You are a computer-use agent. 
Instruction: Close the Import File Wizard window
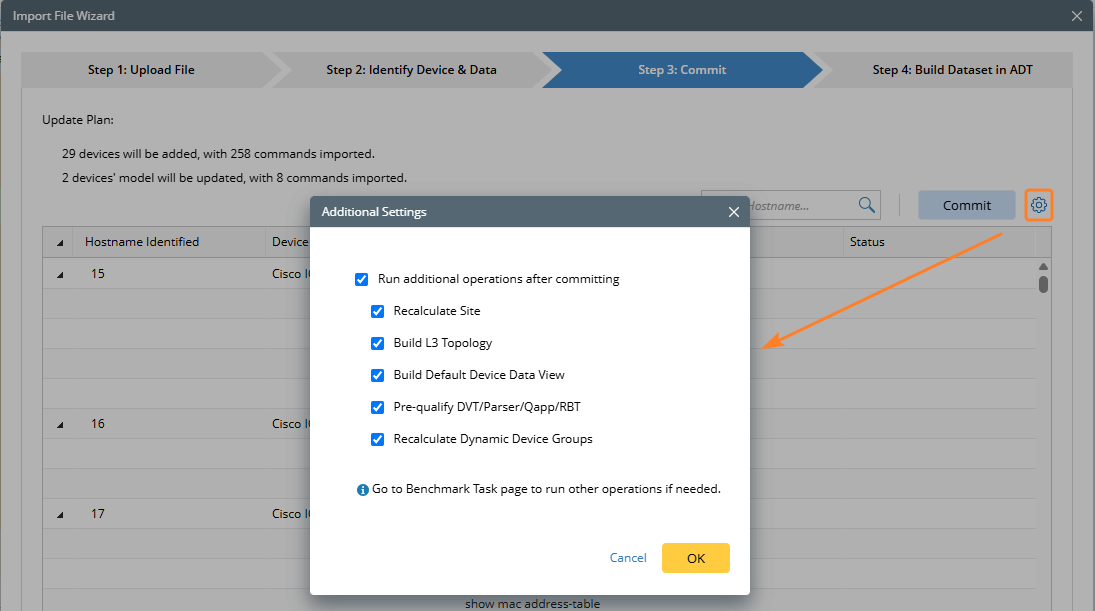pyautogui.click(x=1077, y=16)
